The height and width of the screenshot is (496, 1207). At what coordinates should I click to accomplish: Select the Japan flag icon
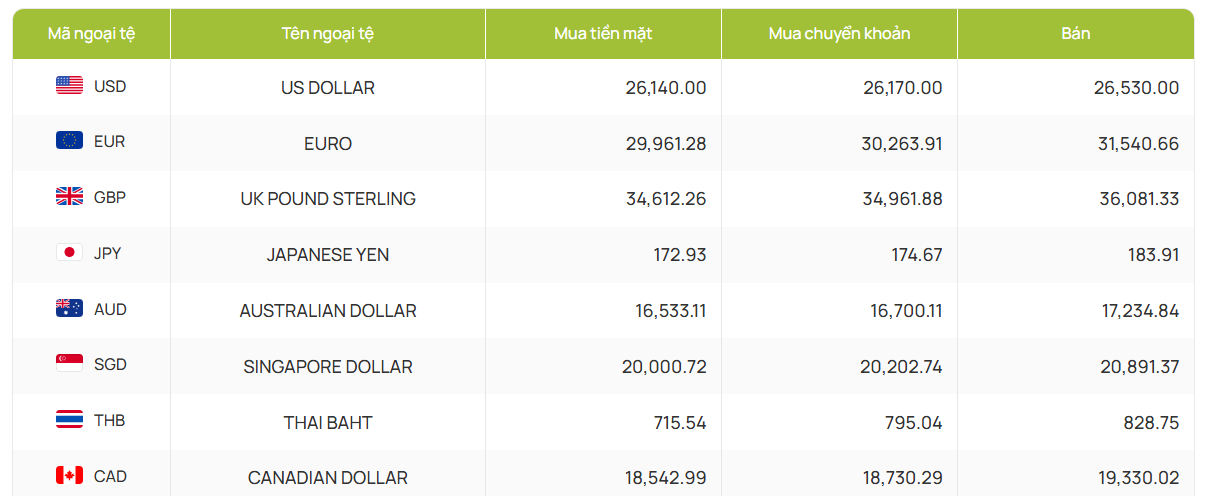point(69,253)
